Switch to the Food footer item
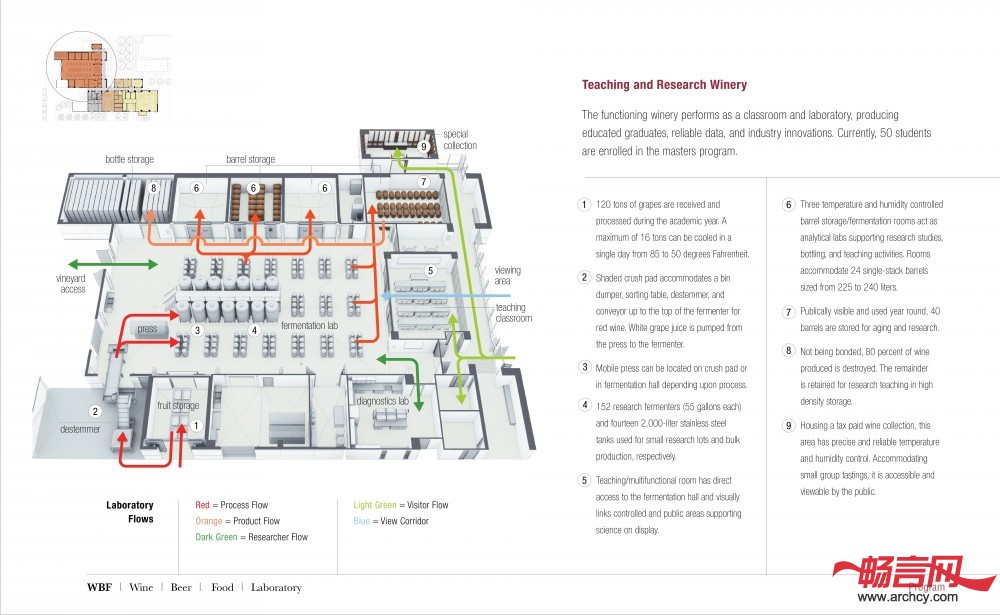Image resolution: width=1000 pixels, height=615 pixels. tap(222, 587)
